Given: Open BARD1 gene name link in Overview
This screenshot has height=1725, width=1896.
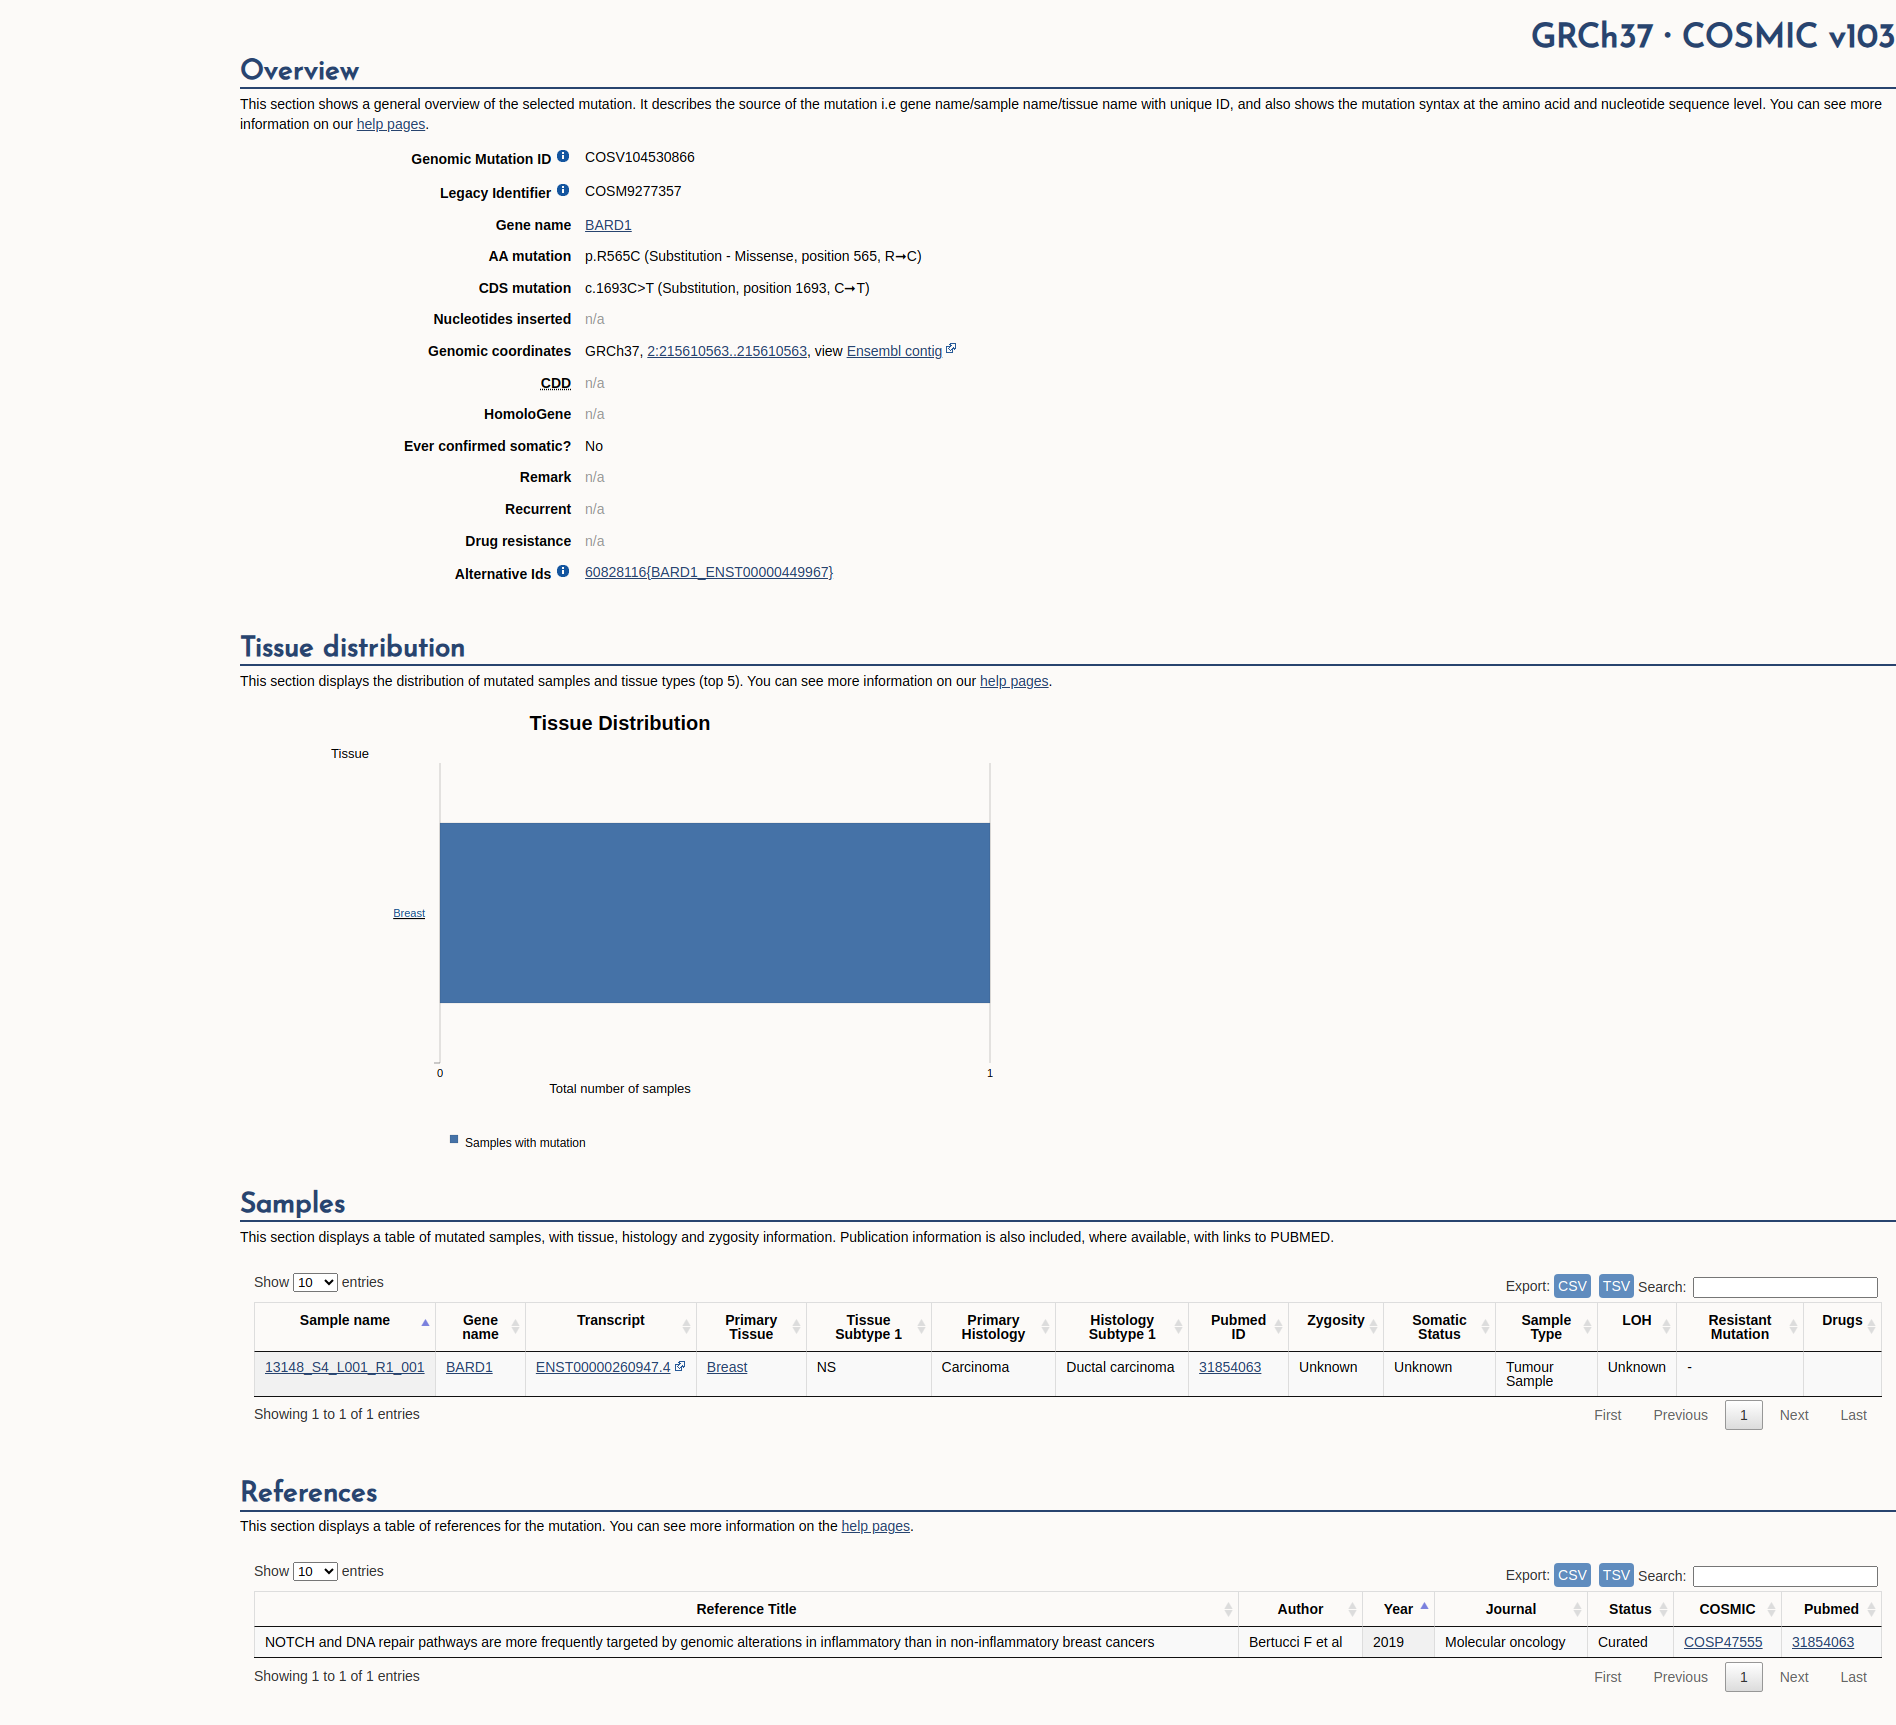Looking at the screenshot, I should [x=608, y=225].
